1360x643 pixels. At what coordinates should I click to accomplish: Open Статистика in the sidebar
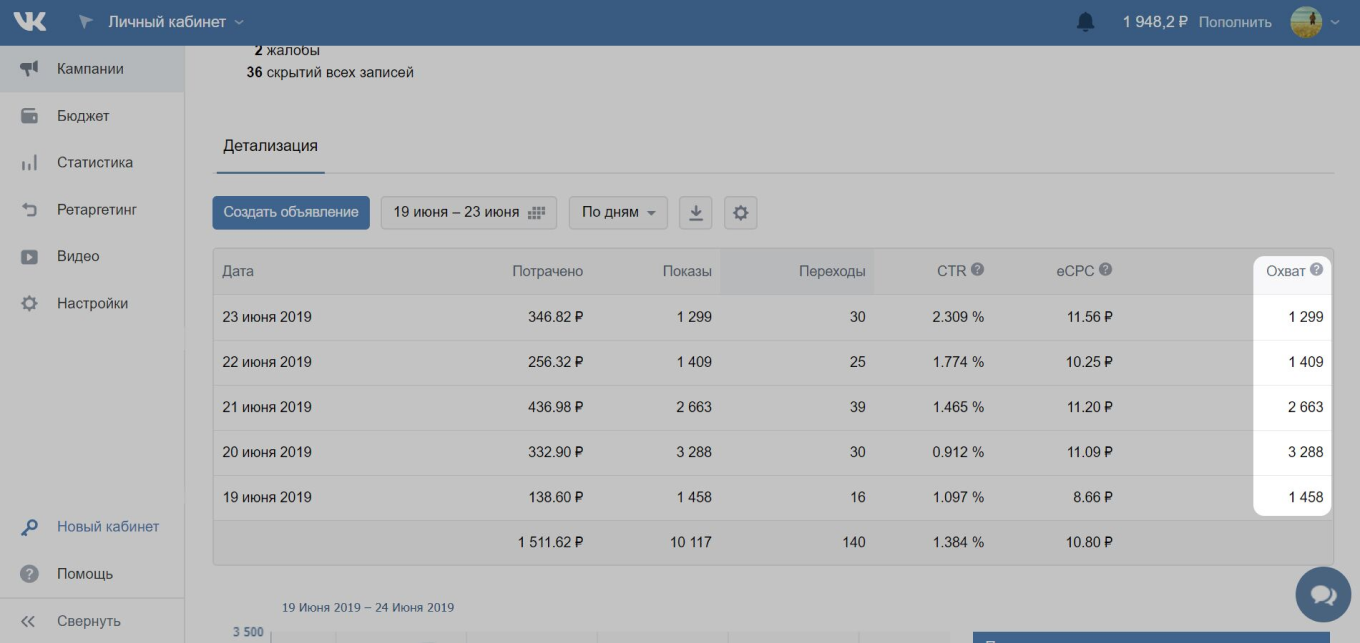click(94, 162)
